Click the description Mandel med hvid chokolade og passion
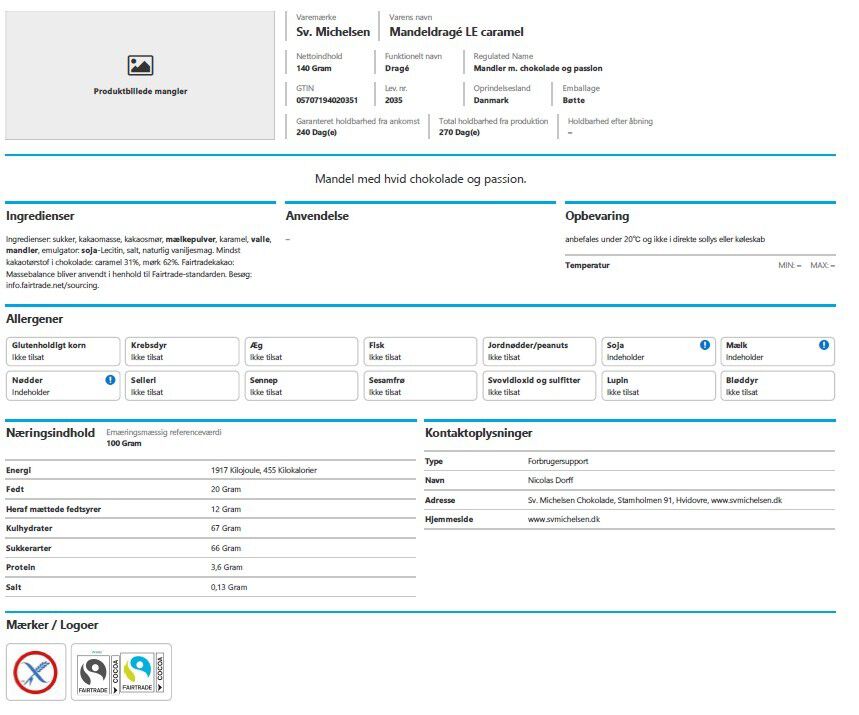 tap(420, 179)
